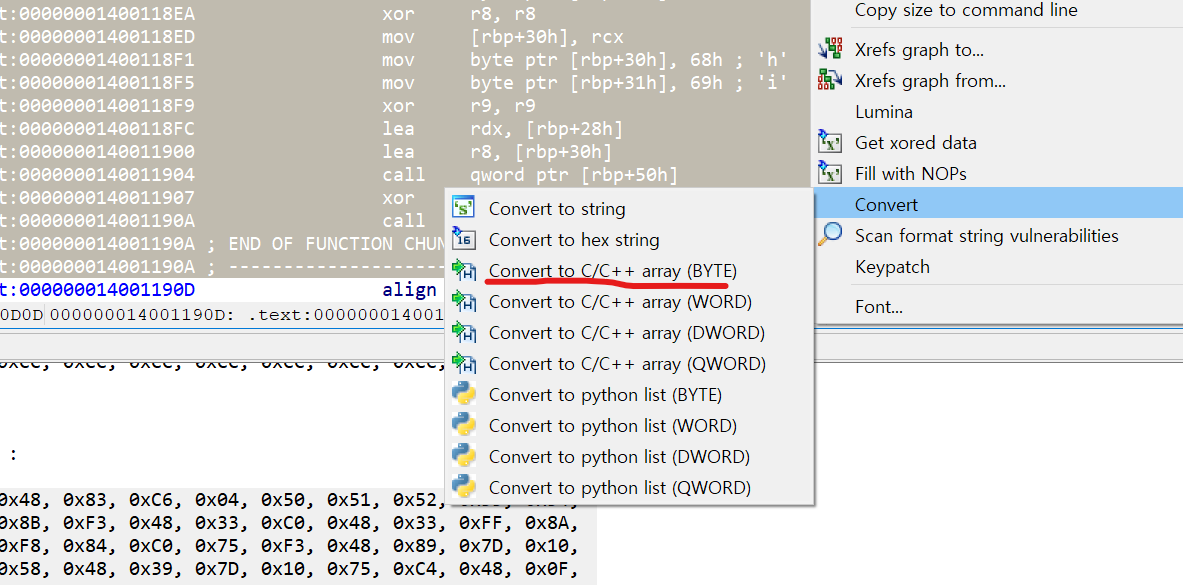Click the icon beside Convert to hex string
Viewport: 1183px width, 585px height.
(463, 239)
